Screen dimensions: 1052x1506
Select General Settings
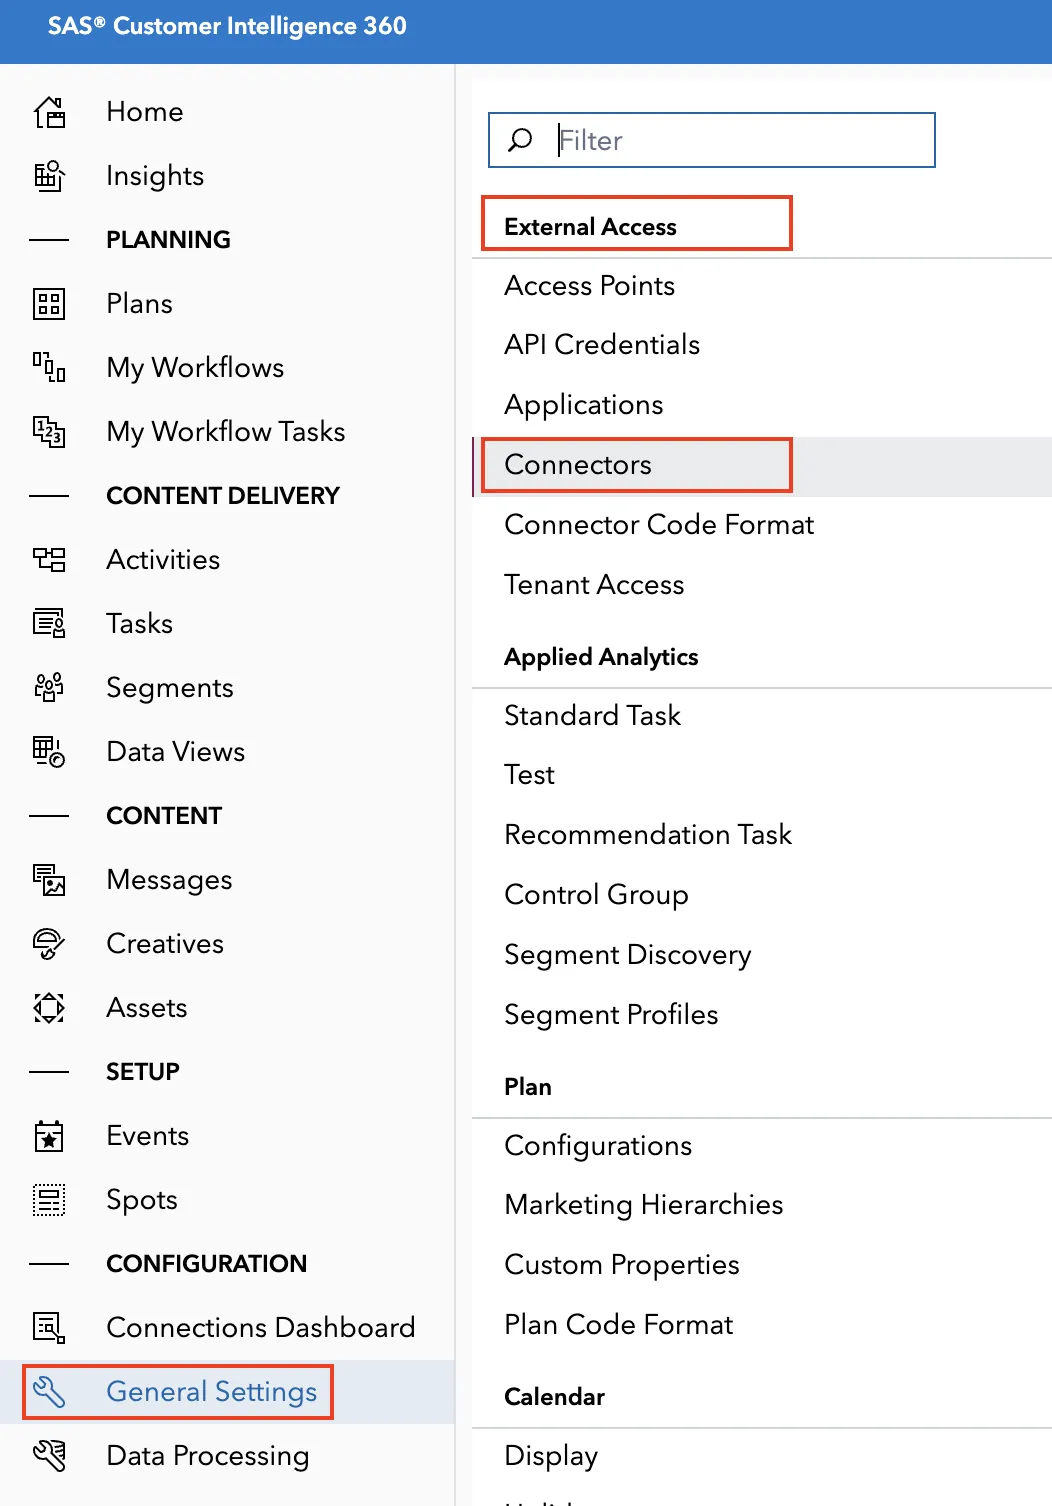(212, 1392)
